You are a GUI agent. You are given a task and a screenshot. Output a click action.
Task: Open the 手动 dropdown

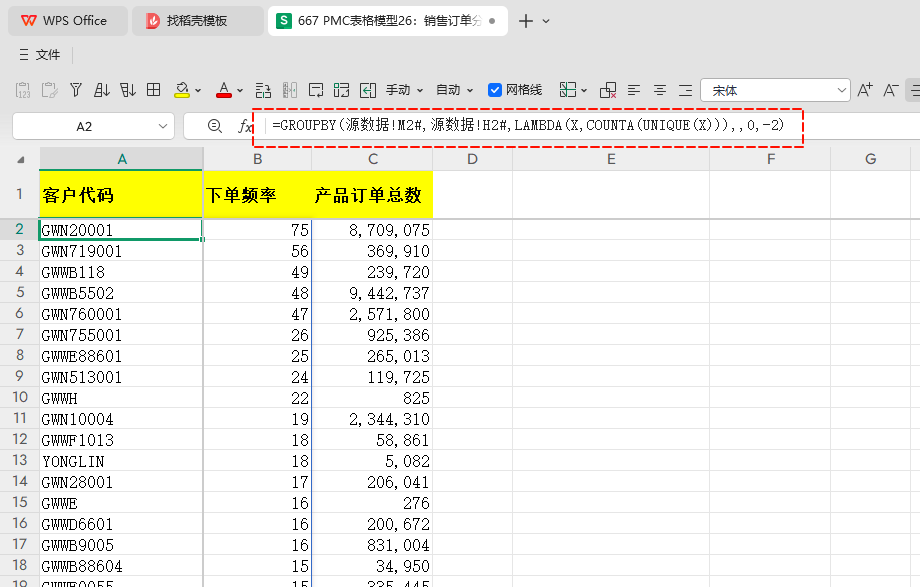pos(404,90)
